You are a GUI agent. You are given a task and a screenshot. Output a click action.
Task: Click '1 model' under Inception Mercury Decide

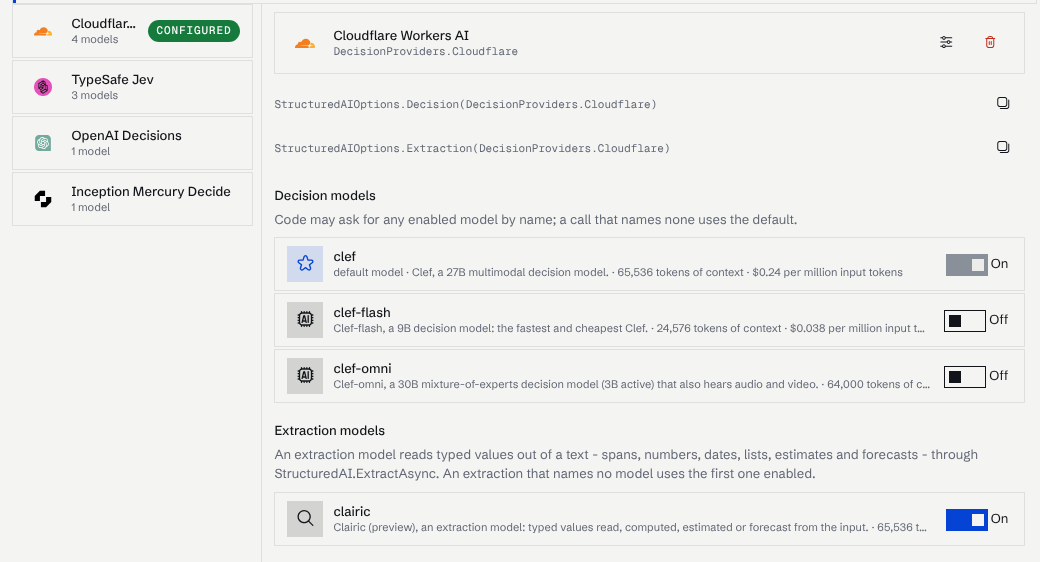[91, 208]
